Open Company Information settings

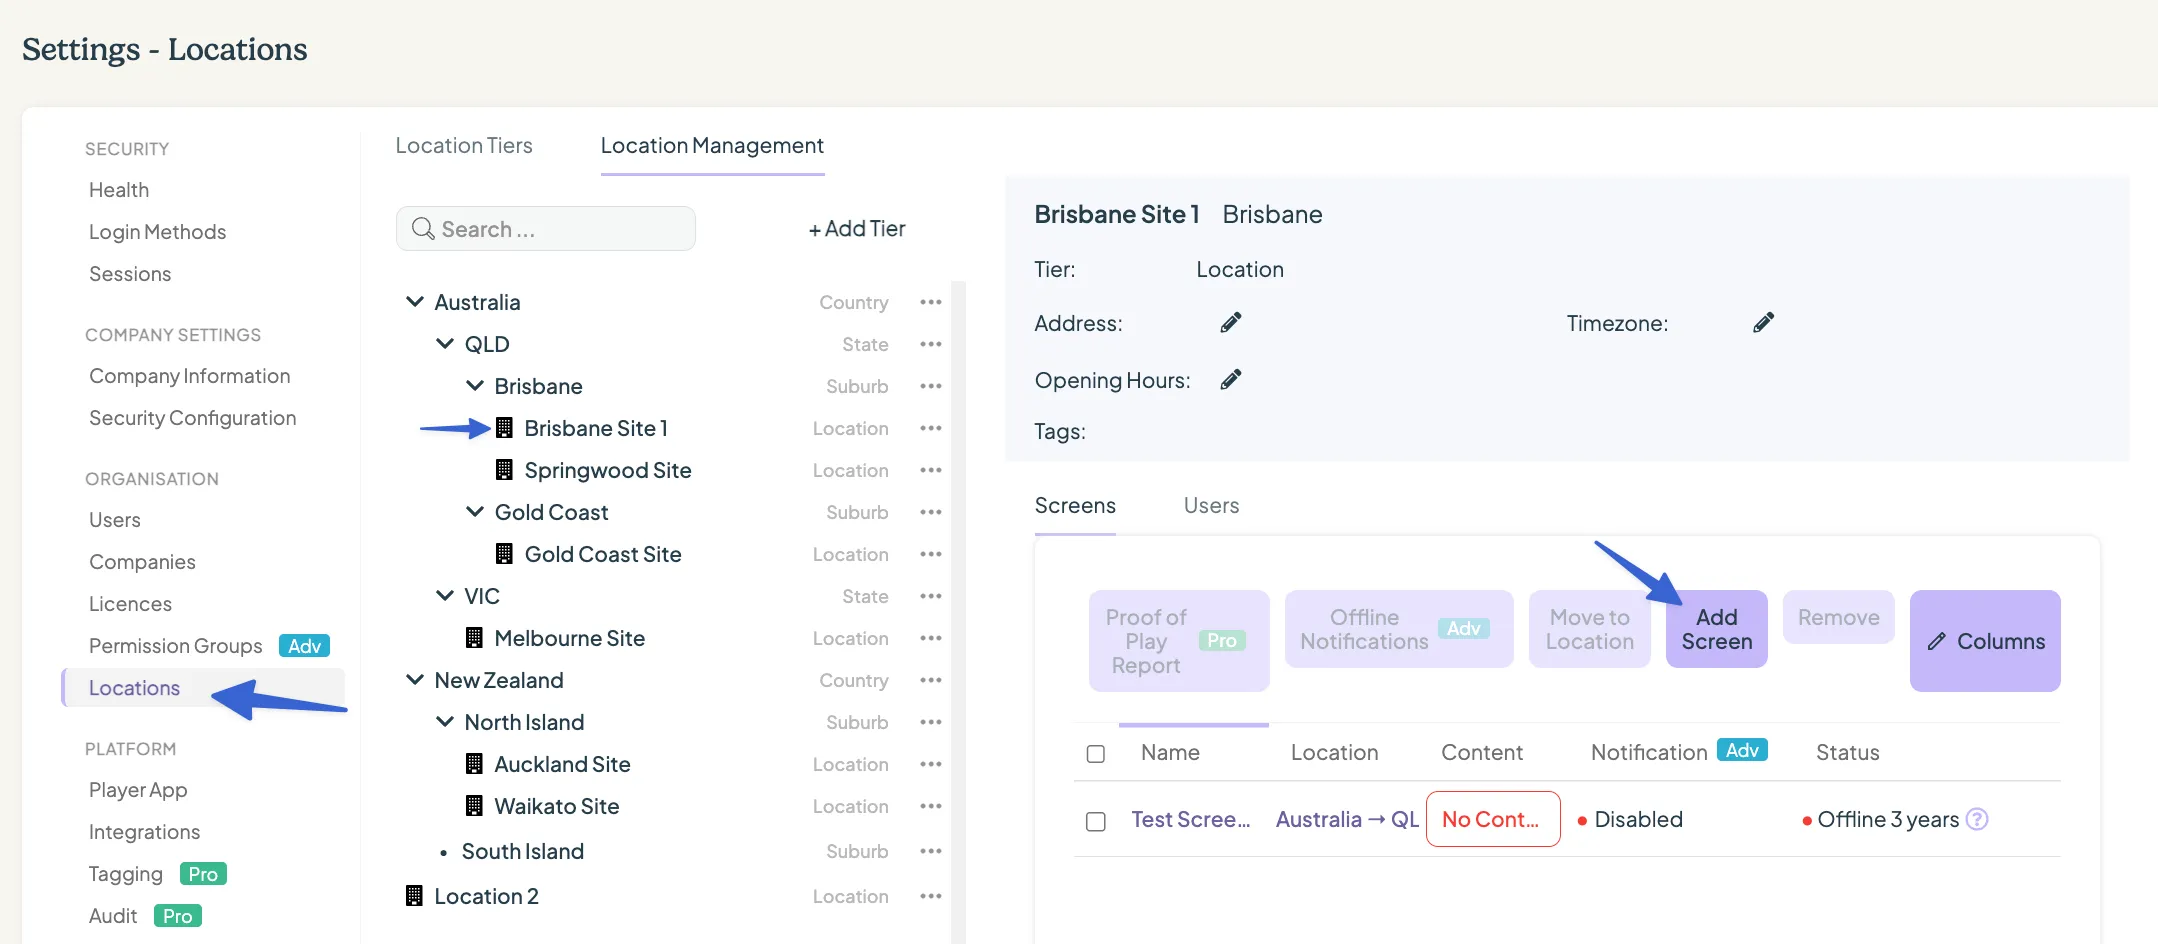190,376
